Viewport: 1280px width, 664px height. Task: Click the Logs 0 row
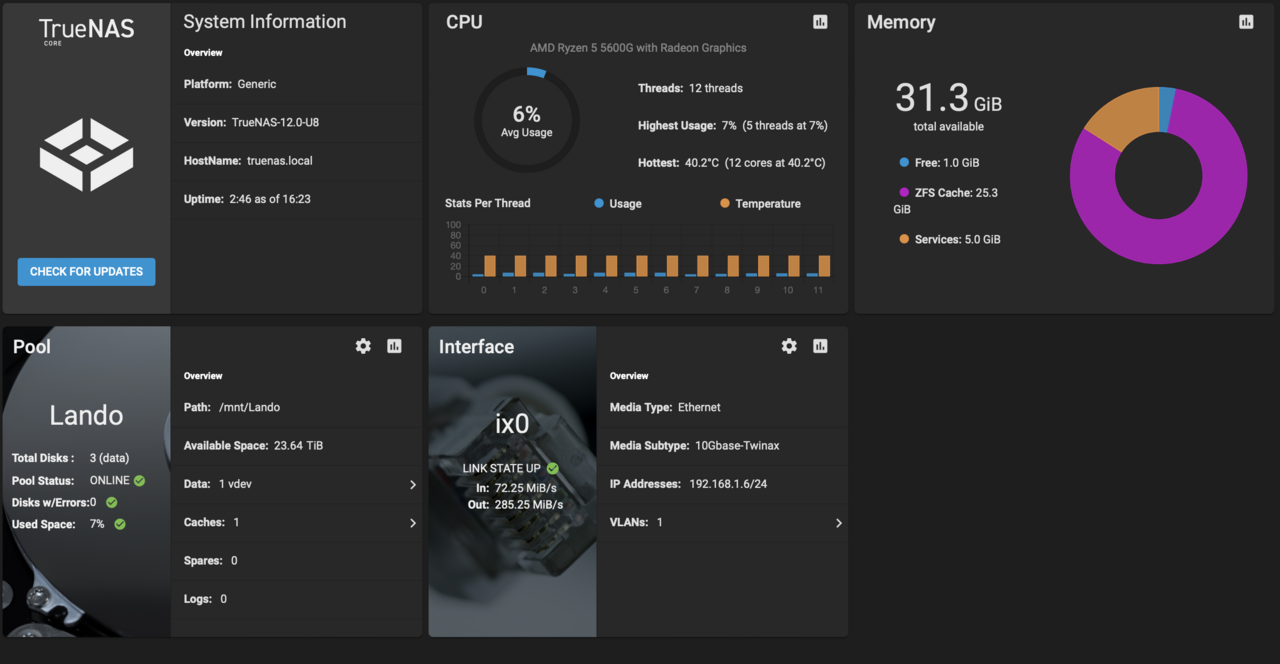(x=297, y=599)
